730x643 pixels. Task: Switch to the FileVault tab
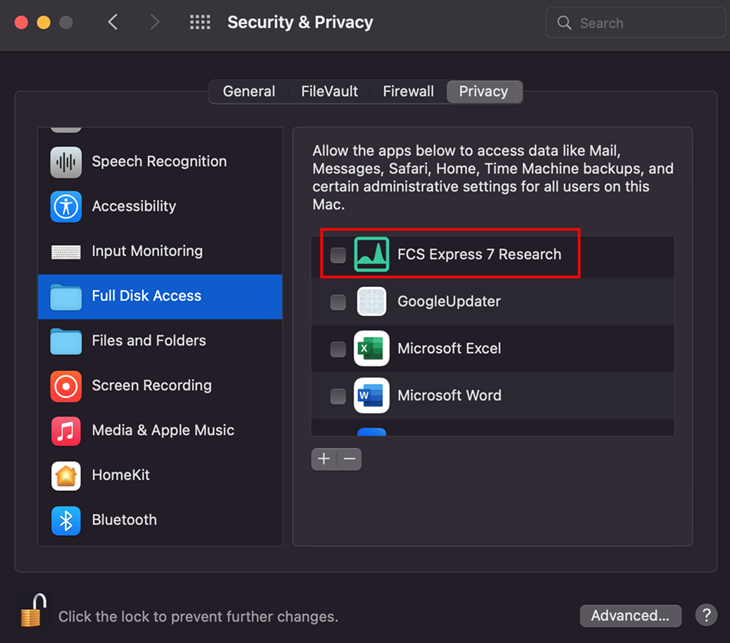[329, 91]
